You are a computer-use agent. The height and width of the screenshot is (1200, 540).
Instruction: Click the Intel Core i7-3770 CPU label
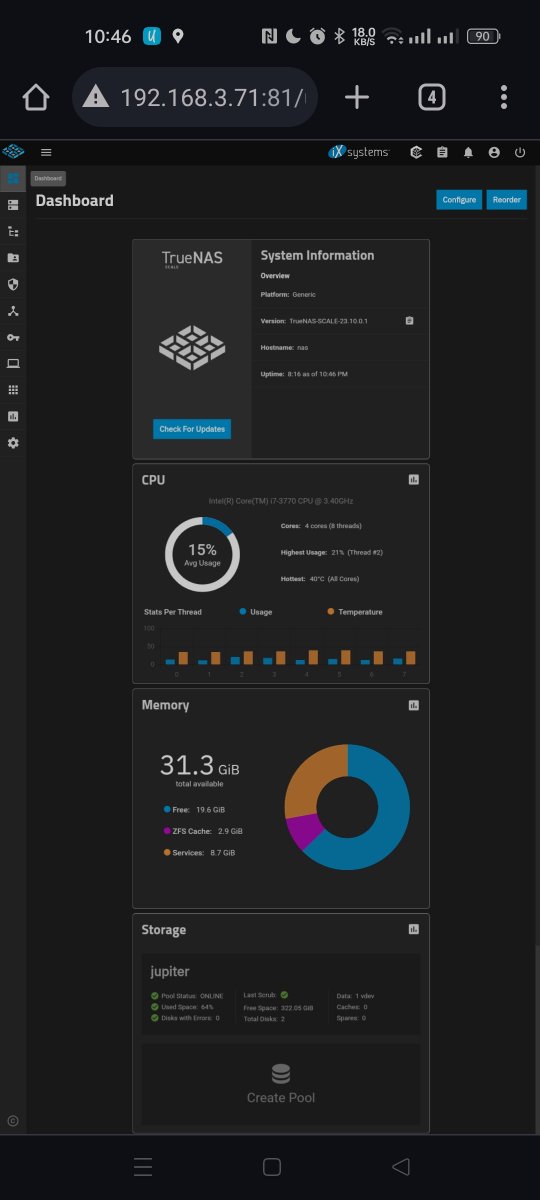click(281, 500)
